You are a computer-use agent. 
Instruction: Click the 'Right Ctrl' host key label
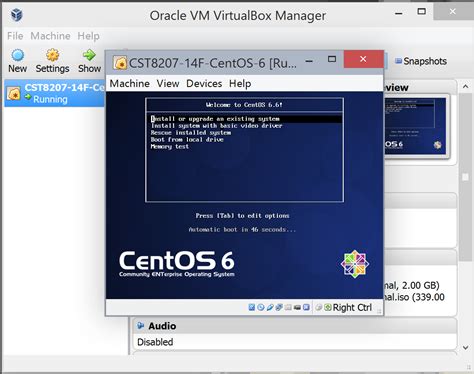352,307
